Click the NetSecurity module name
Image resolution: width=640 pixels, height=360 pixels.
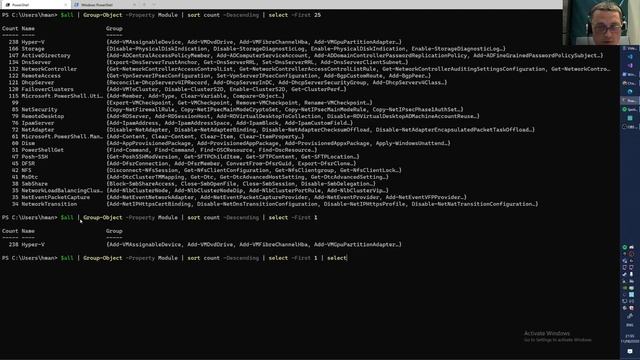click(x=40, y=109)
